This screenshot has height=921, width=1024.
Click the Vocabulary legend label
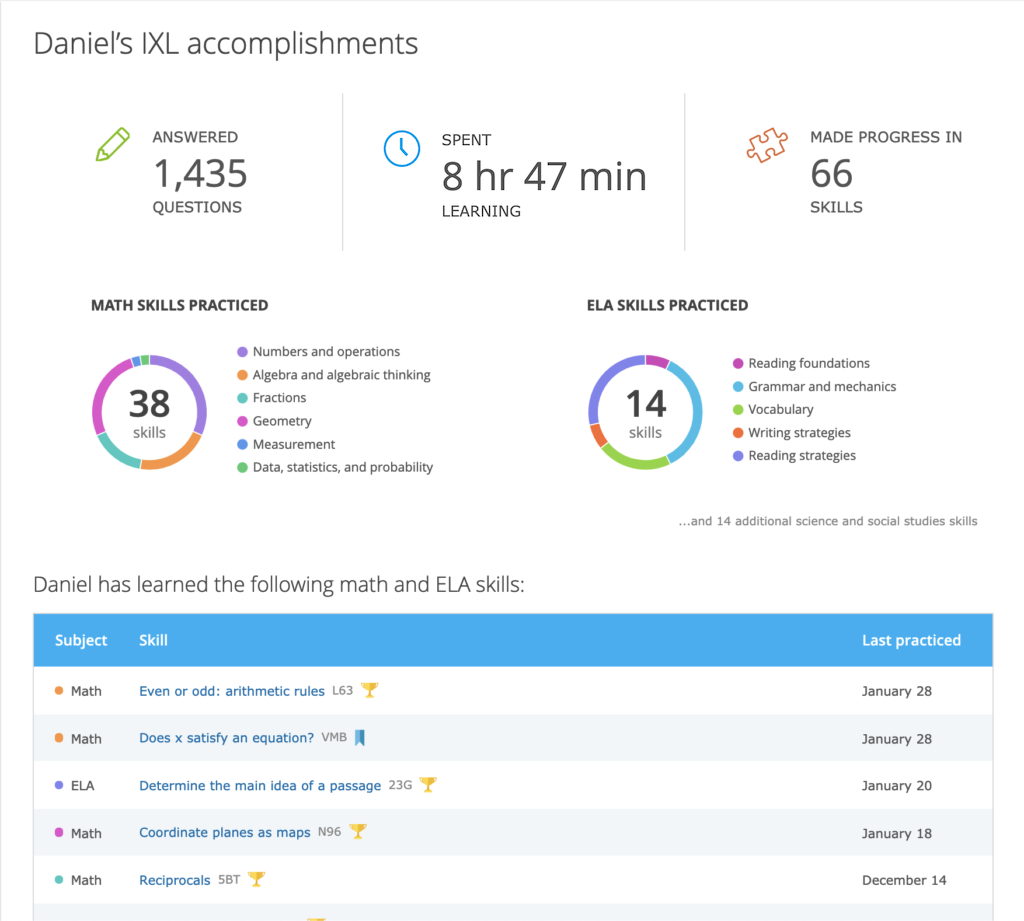point(781,410)
